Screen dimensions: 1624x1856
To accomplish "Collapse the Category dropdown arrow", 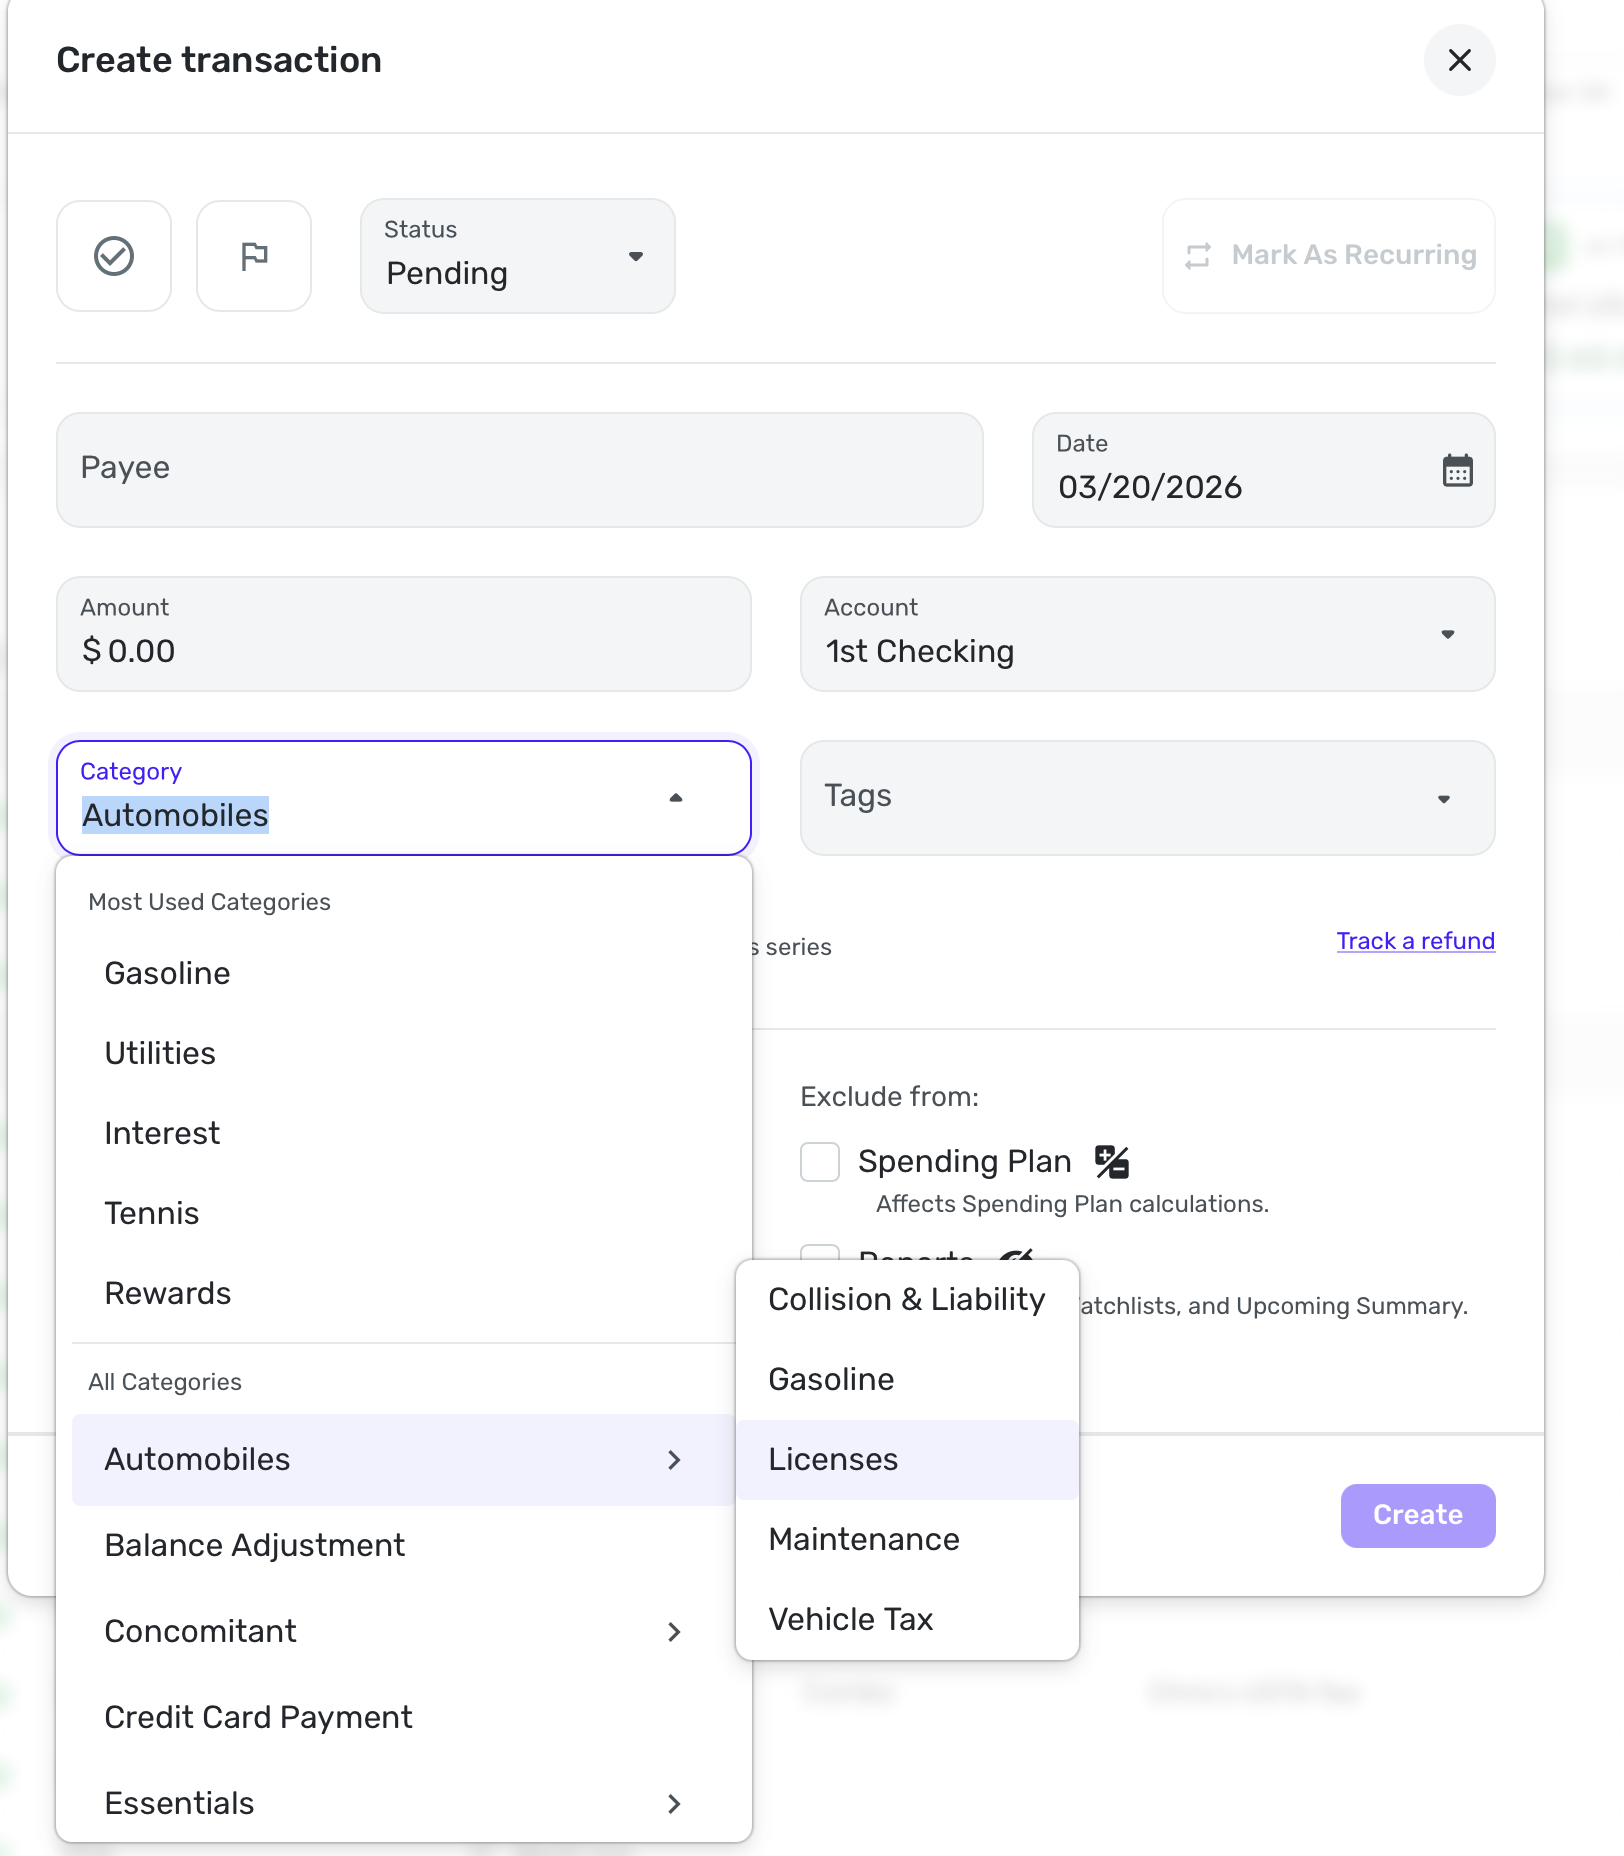I will coord(676,798).
